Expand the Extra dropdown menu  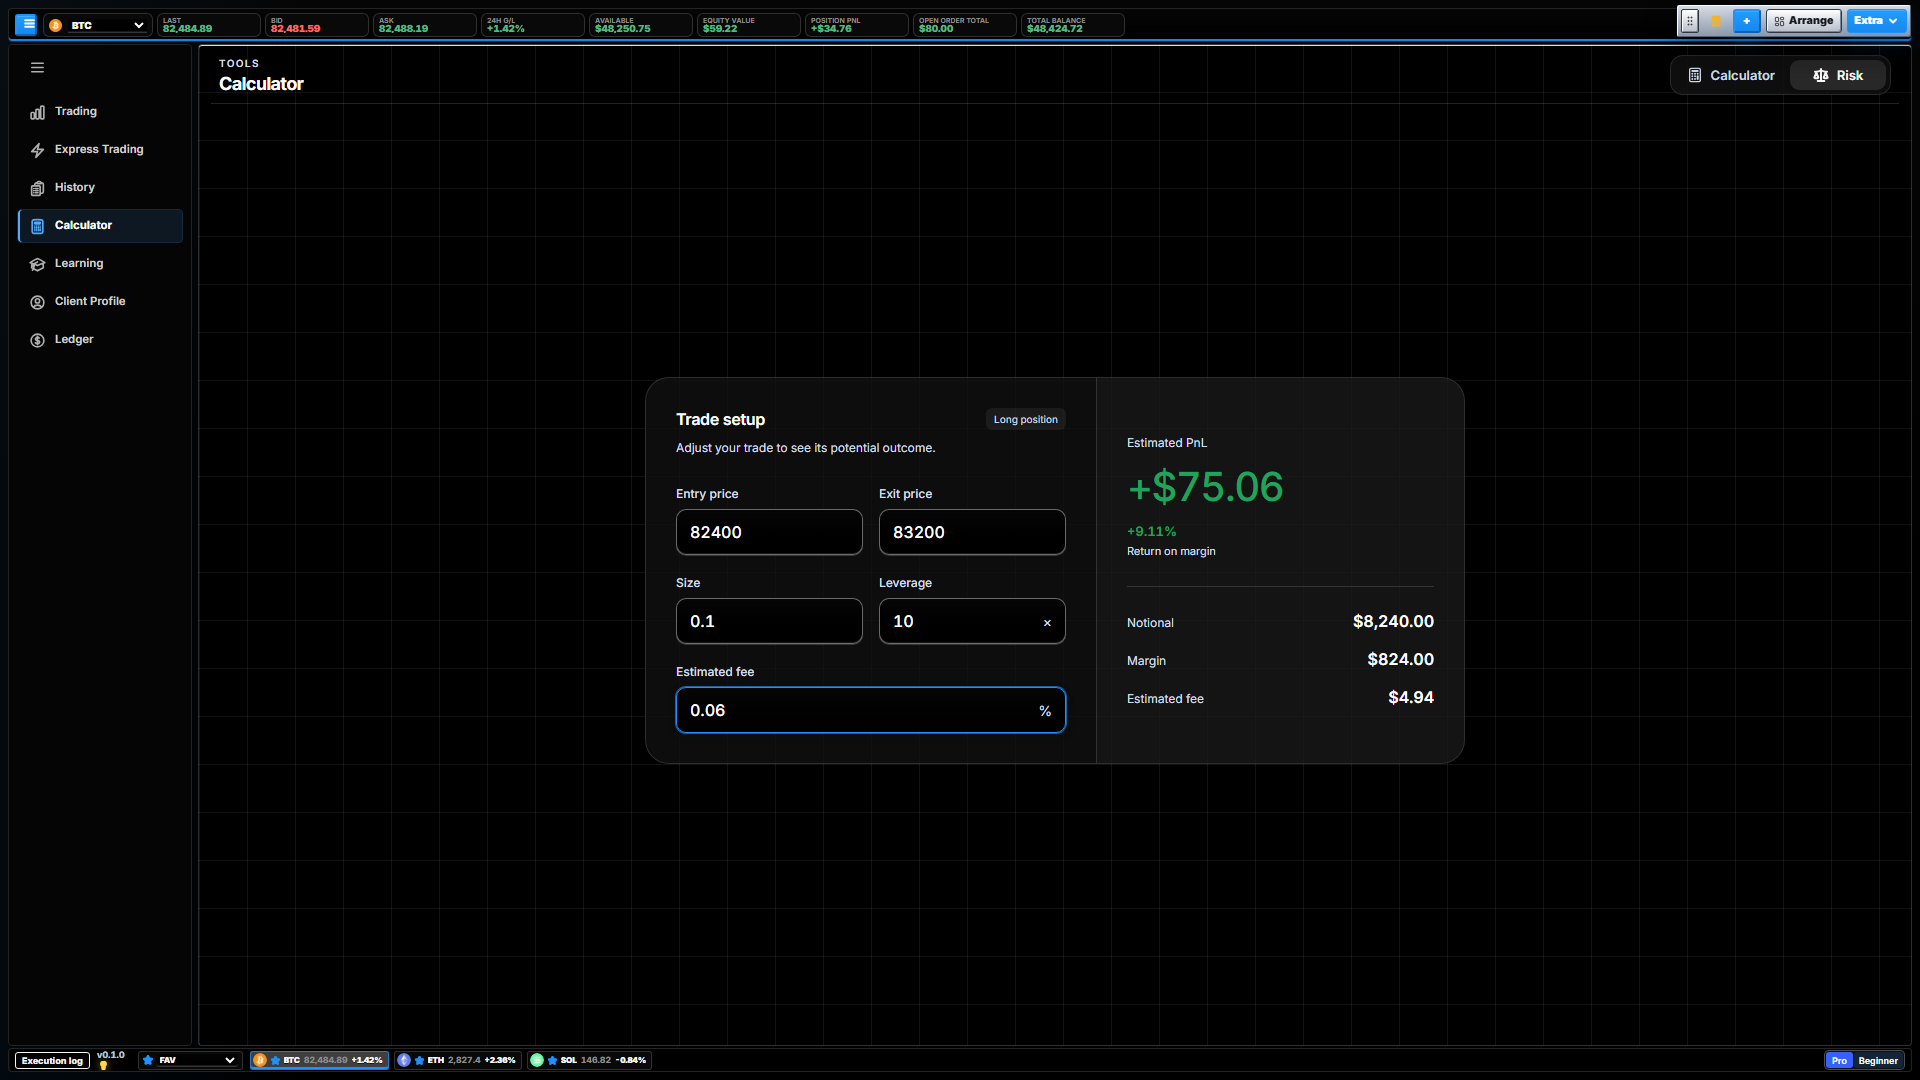[1876, 21]
